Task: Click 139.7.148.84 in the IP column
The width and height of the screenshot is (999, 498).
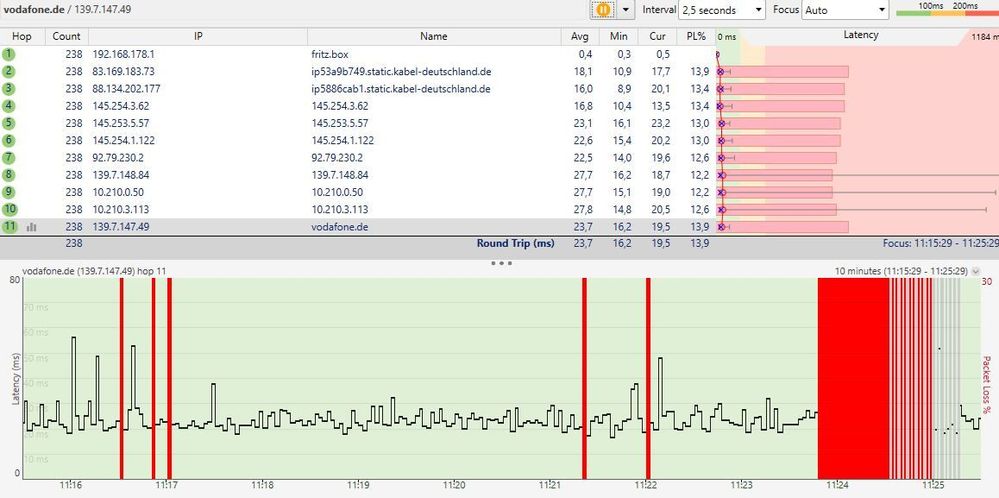Action: (121, 175)
